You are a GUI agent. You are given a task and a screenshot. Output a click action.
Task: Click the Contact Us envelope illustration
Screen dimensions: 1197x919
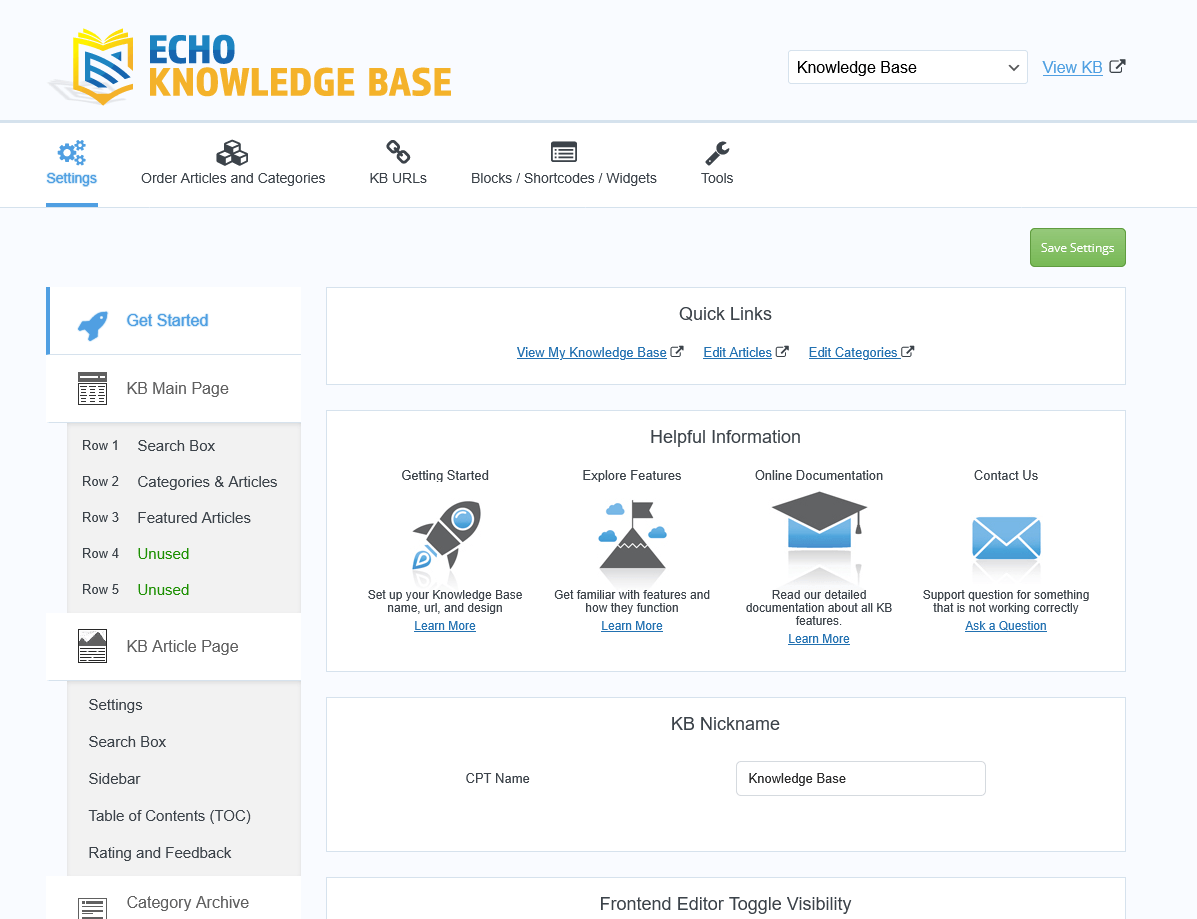pyautogui.click(x=1006, y=538)
